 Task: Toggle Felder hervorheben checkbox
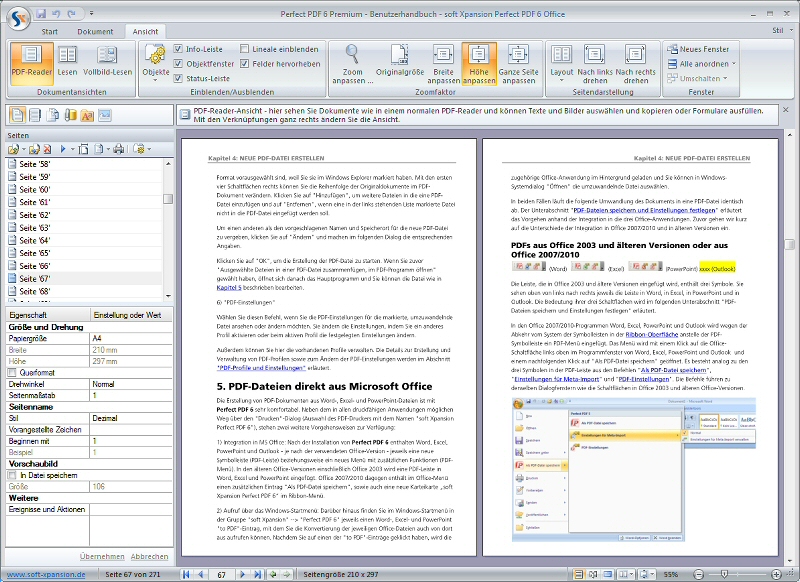point(244,64)
